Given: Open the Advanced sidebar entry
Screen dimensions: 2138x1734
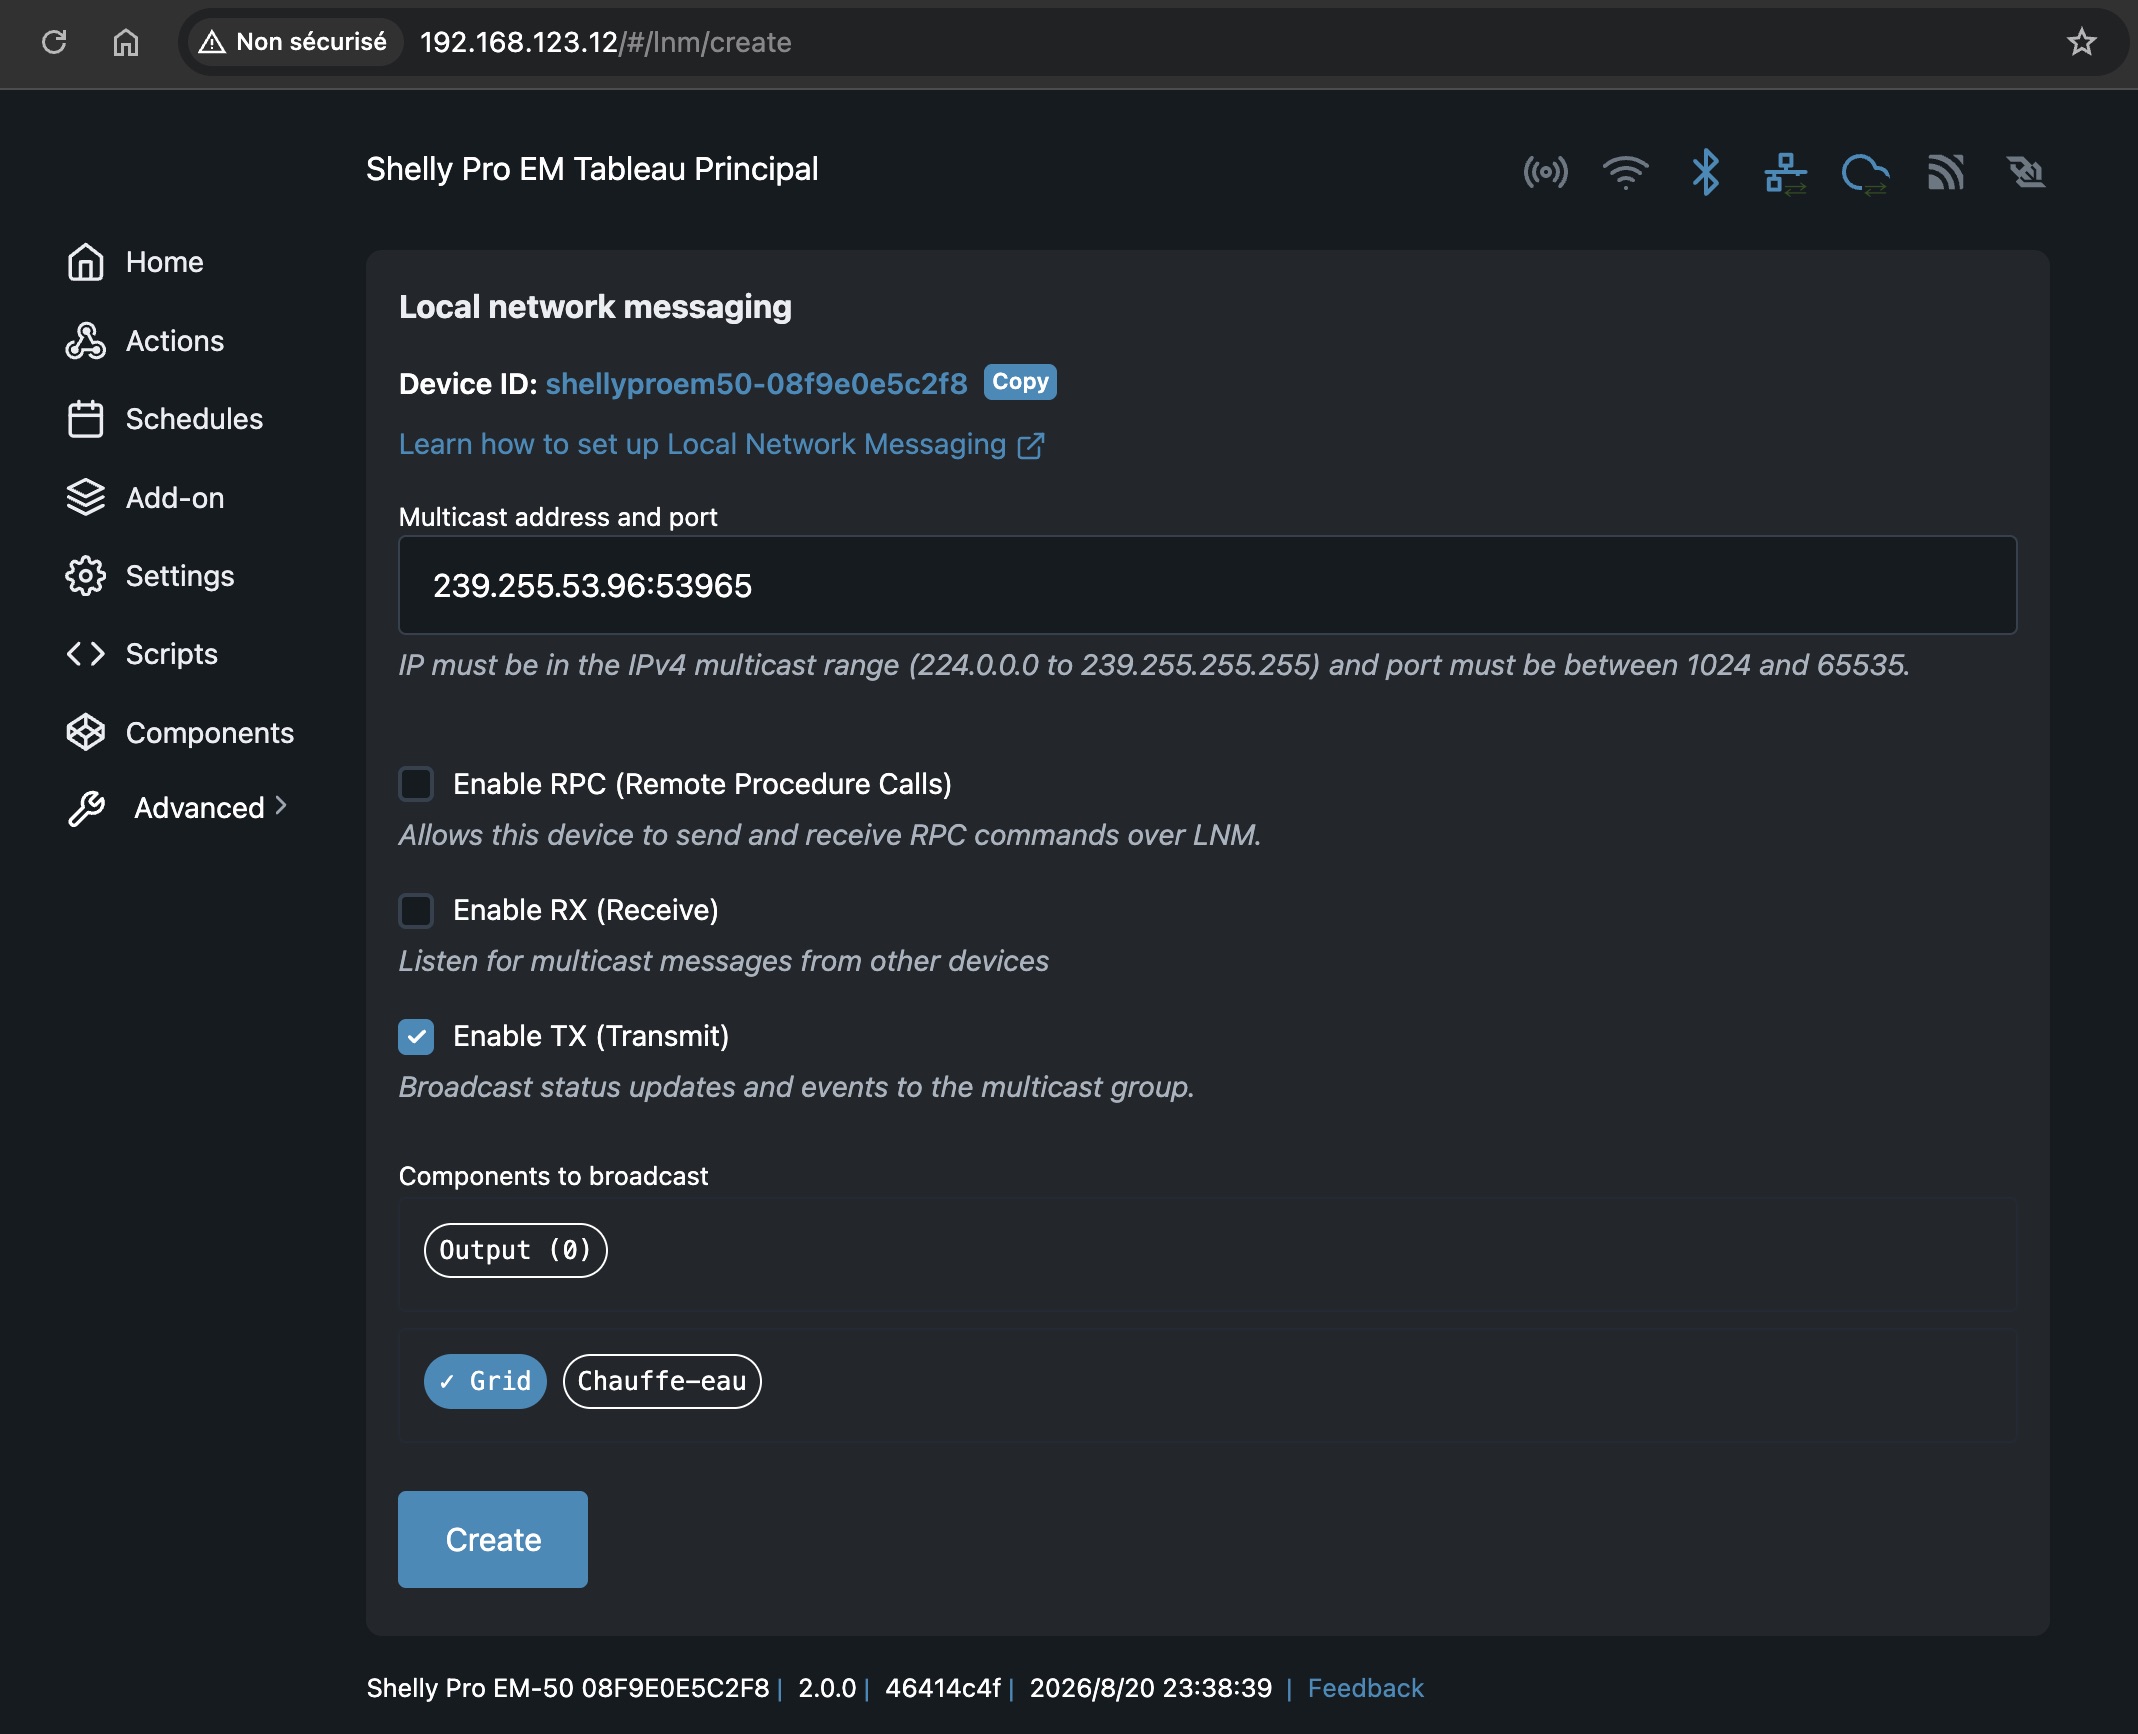Looking at the screenshot, I should click(x=199, y=808).
